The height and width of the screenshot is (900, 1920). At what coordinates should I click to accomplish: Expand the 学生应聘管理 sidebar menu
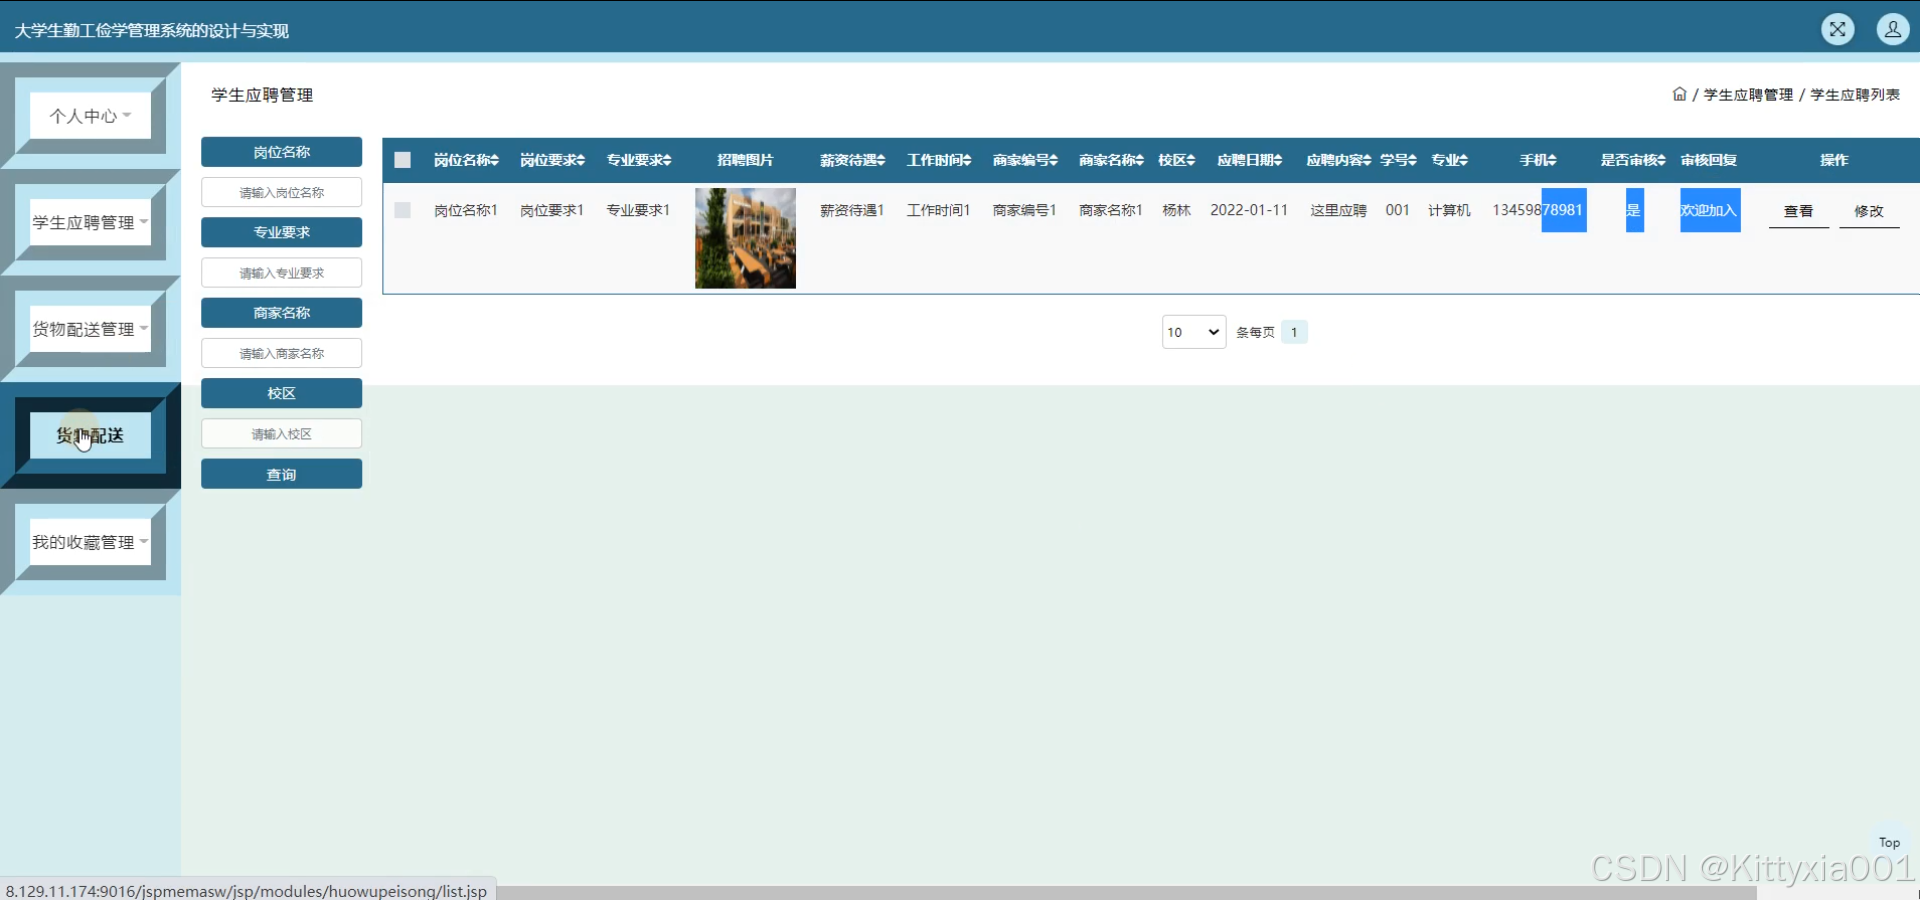90,222
